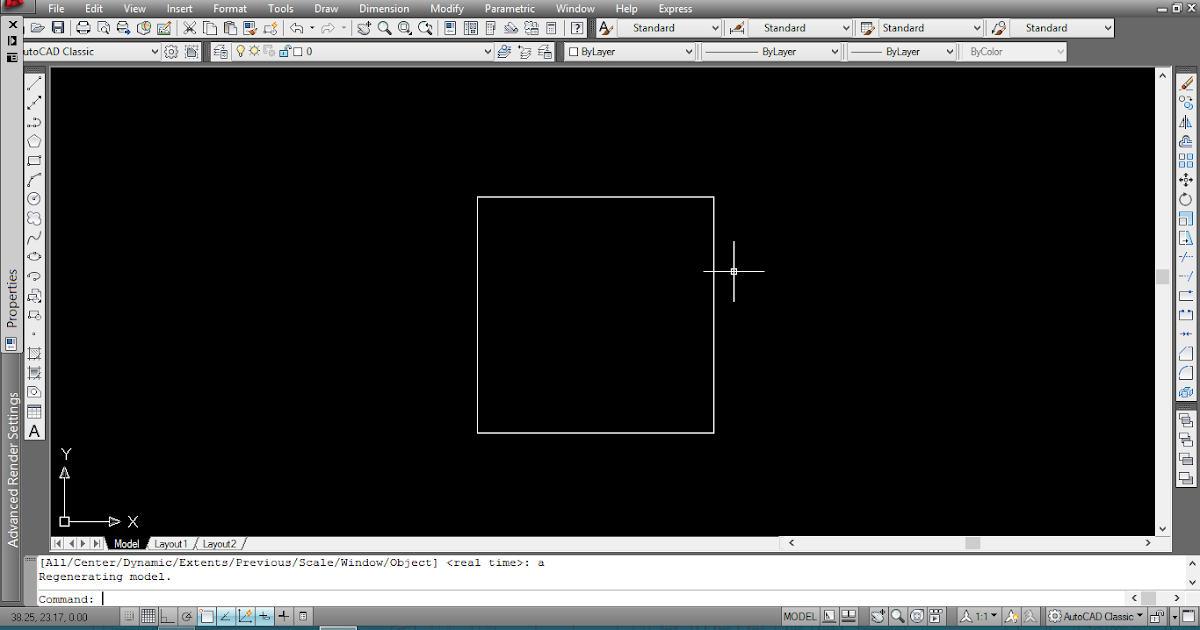Screen dimensions: 1200x630
Task: Open the Dimension menu
Action: coord(384,8)
